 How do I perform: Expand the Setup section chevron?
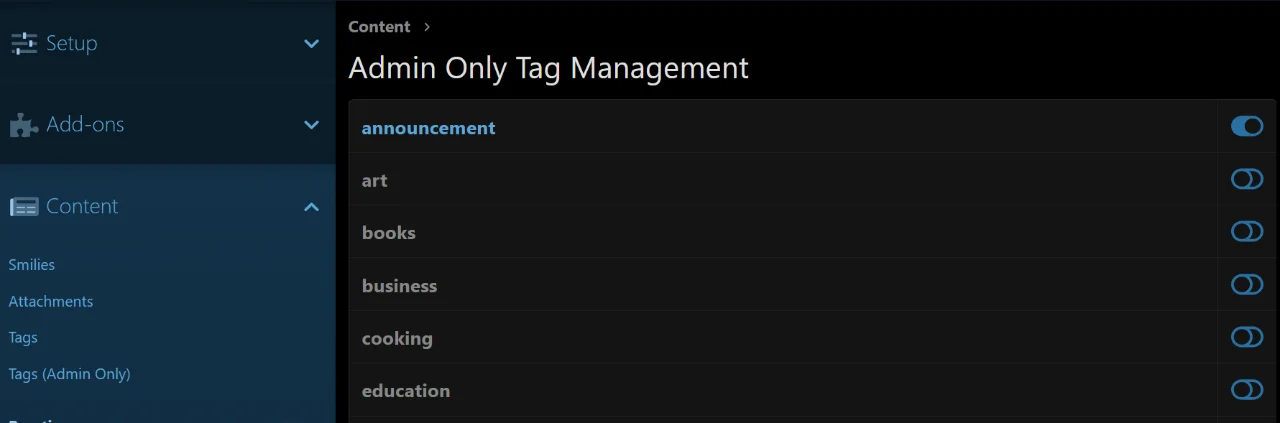[x=311, y=44]
